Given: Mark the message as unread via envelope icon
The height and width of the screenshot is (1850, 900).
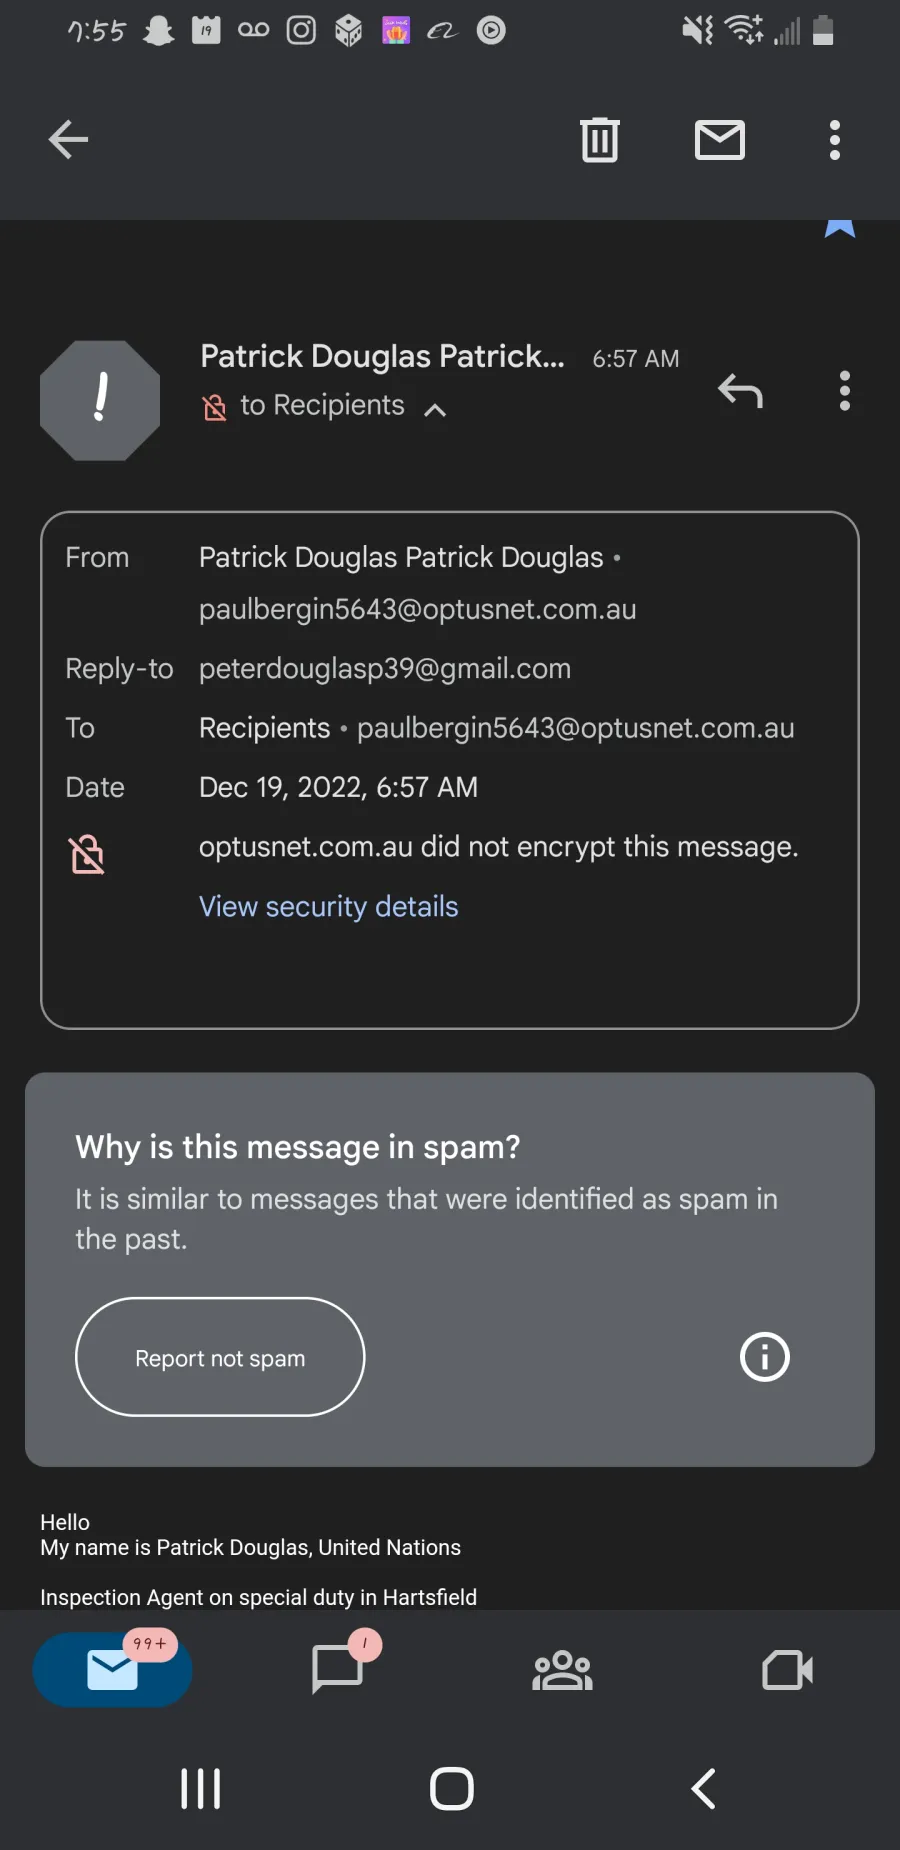Looking at the screenshot, I should 720,140.
